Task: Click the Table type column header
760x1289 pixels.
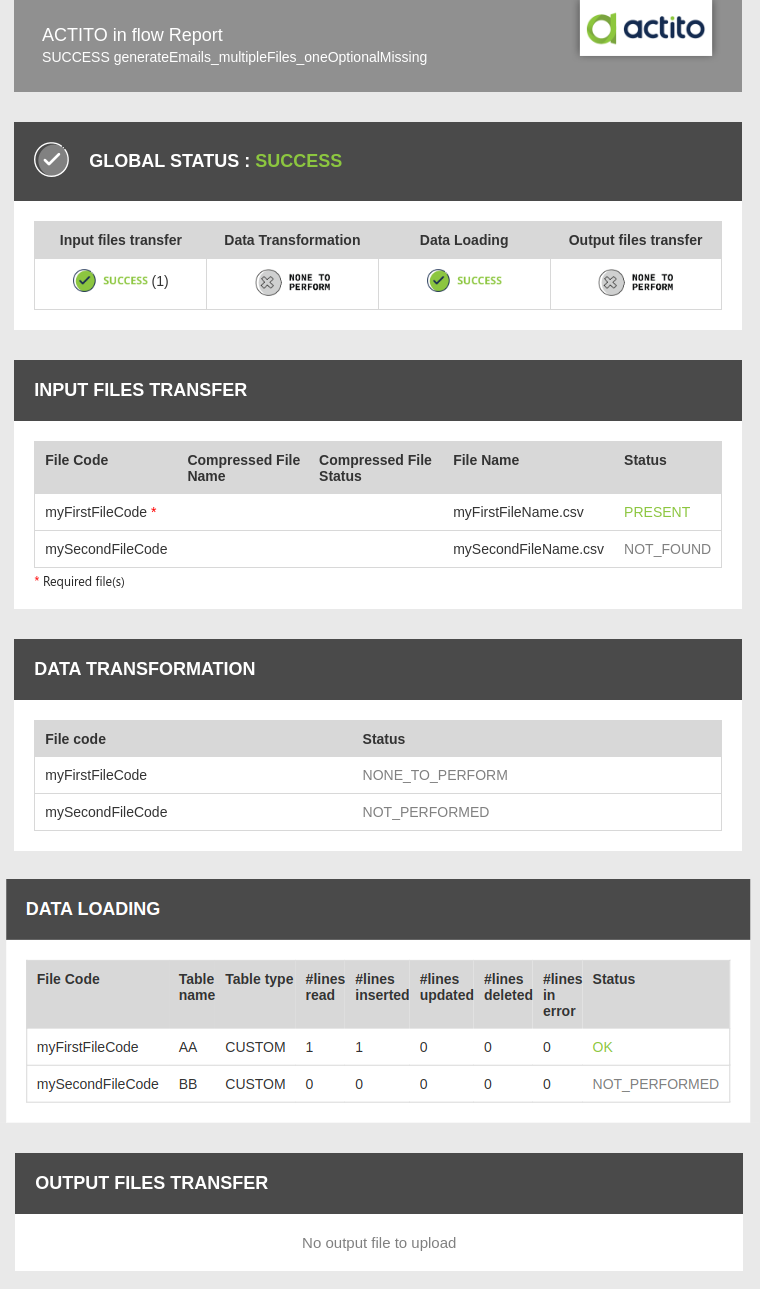Action: tap(259, 979)
